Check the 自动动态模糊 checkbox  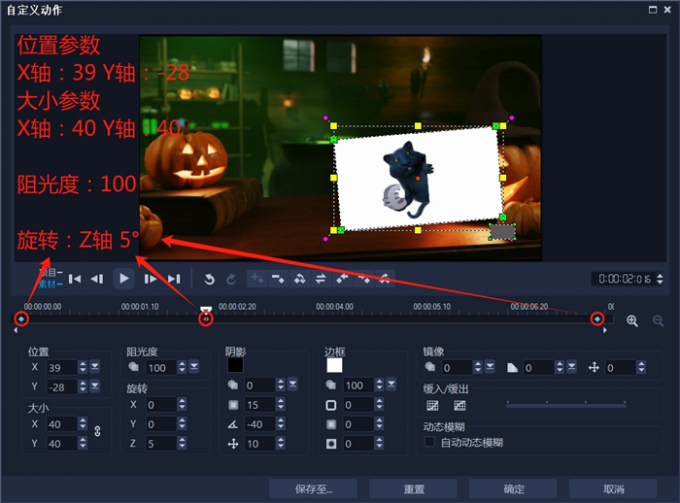430,441
